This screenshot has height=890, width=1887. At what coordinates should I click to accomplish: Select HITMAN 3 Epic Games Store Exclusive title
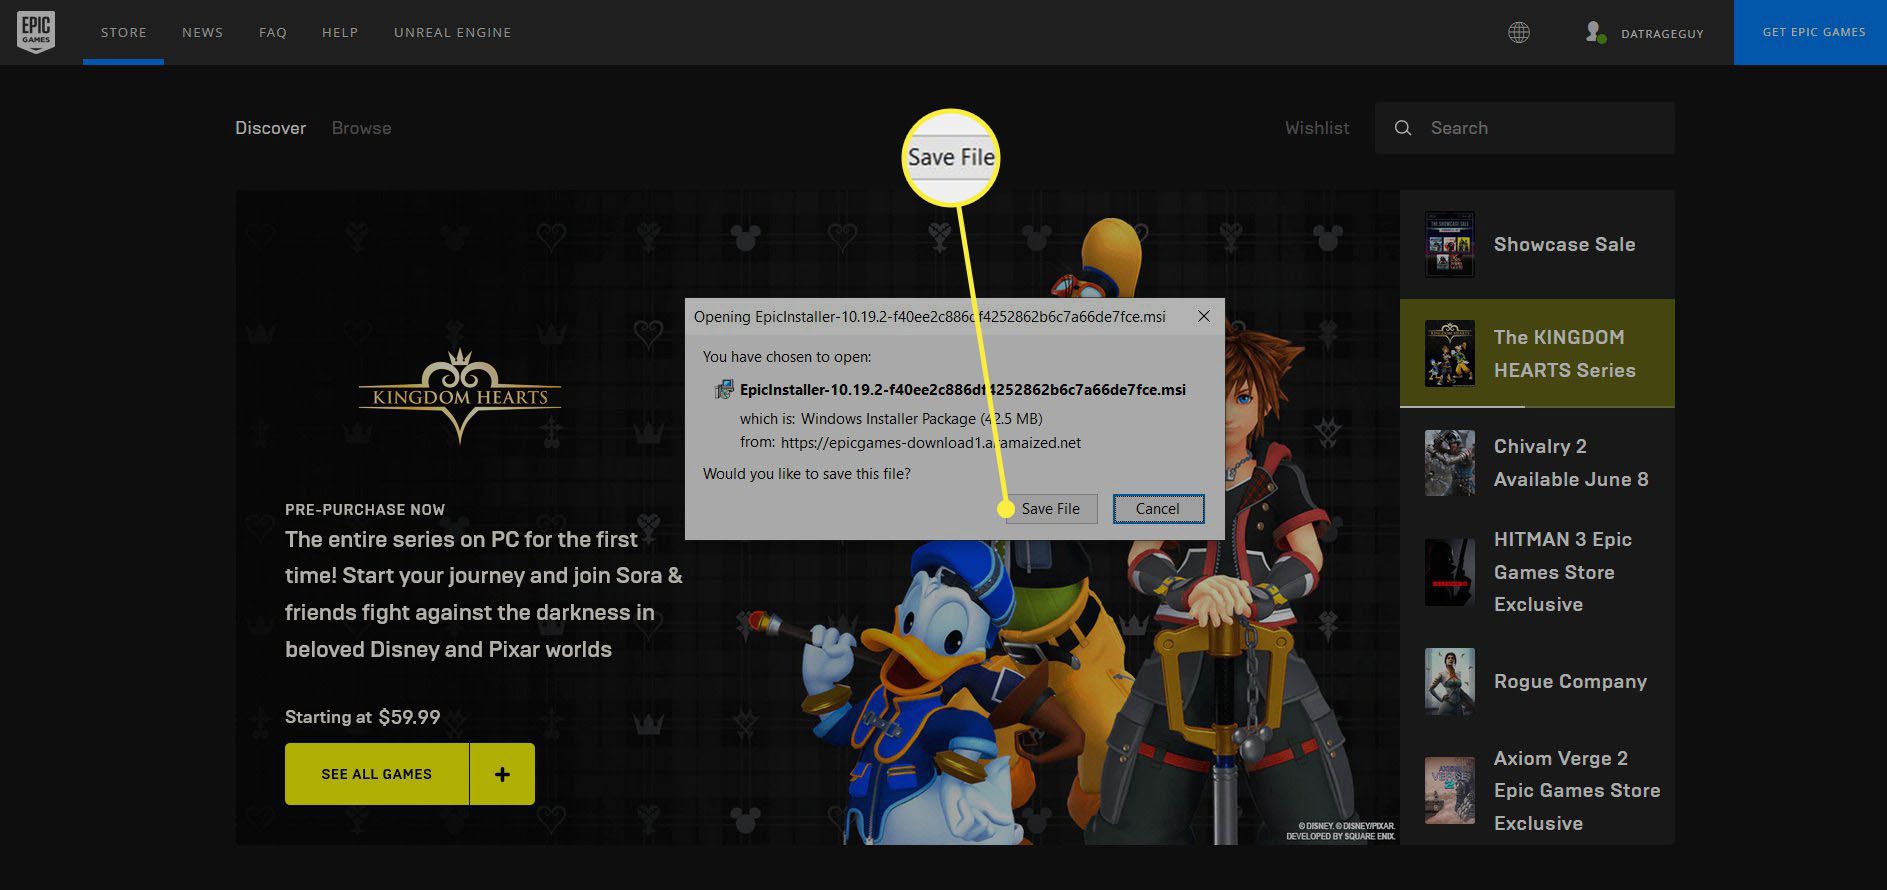point(1563,572)
